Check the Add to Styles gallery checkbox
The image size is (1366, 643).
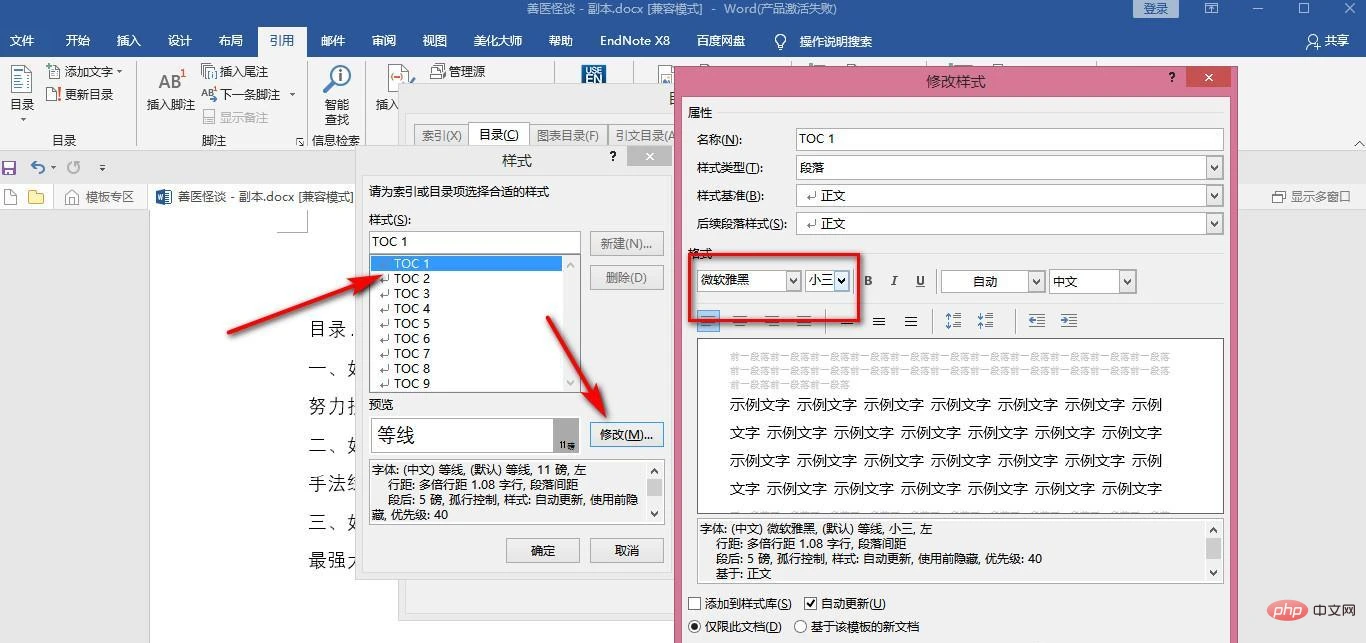[695, 604]
